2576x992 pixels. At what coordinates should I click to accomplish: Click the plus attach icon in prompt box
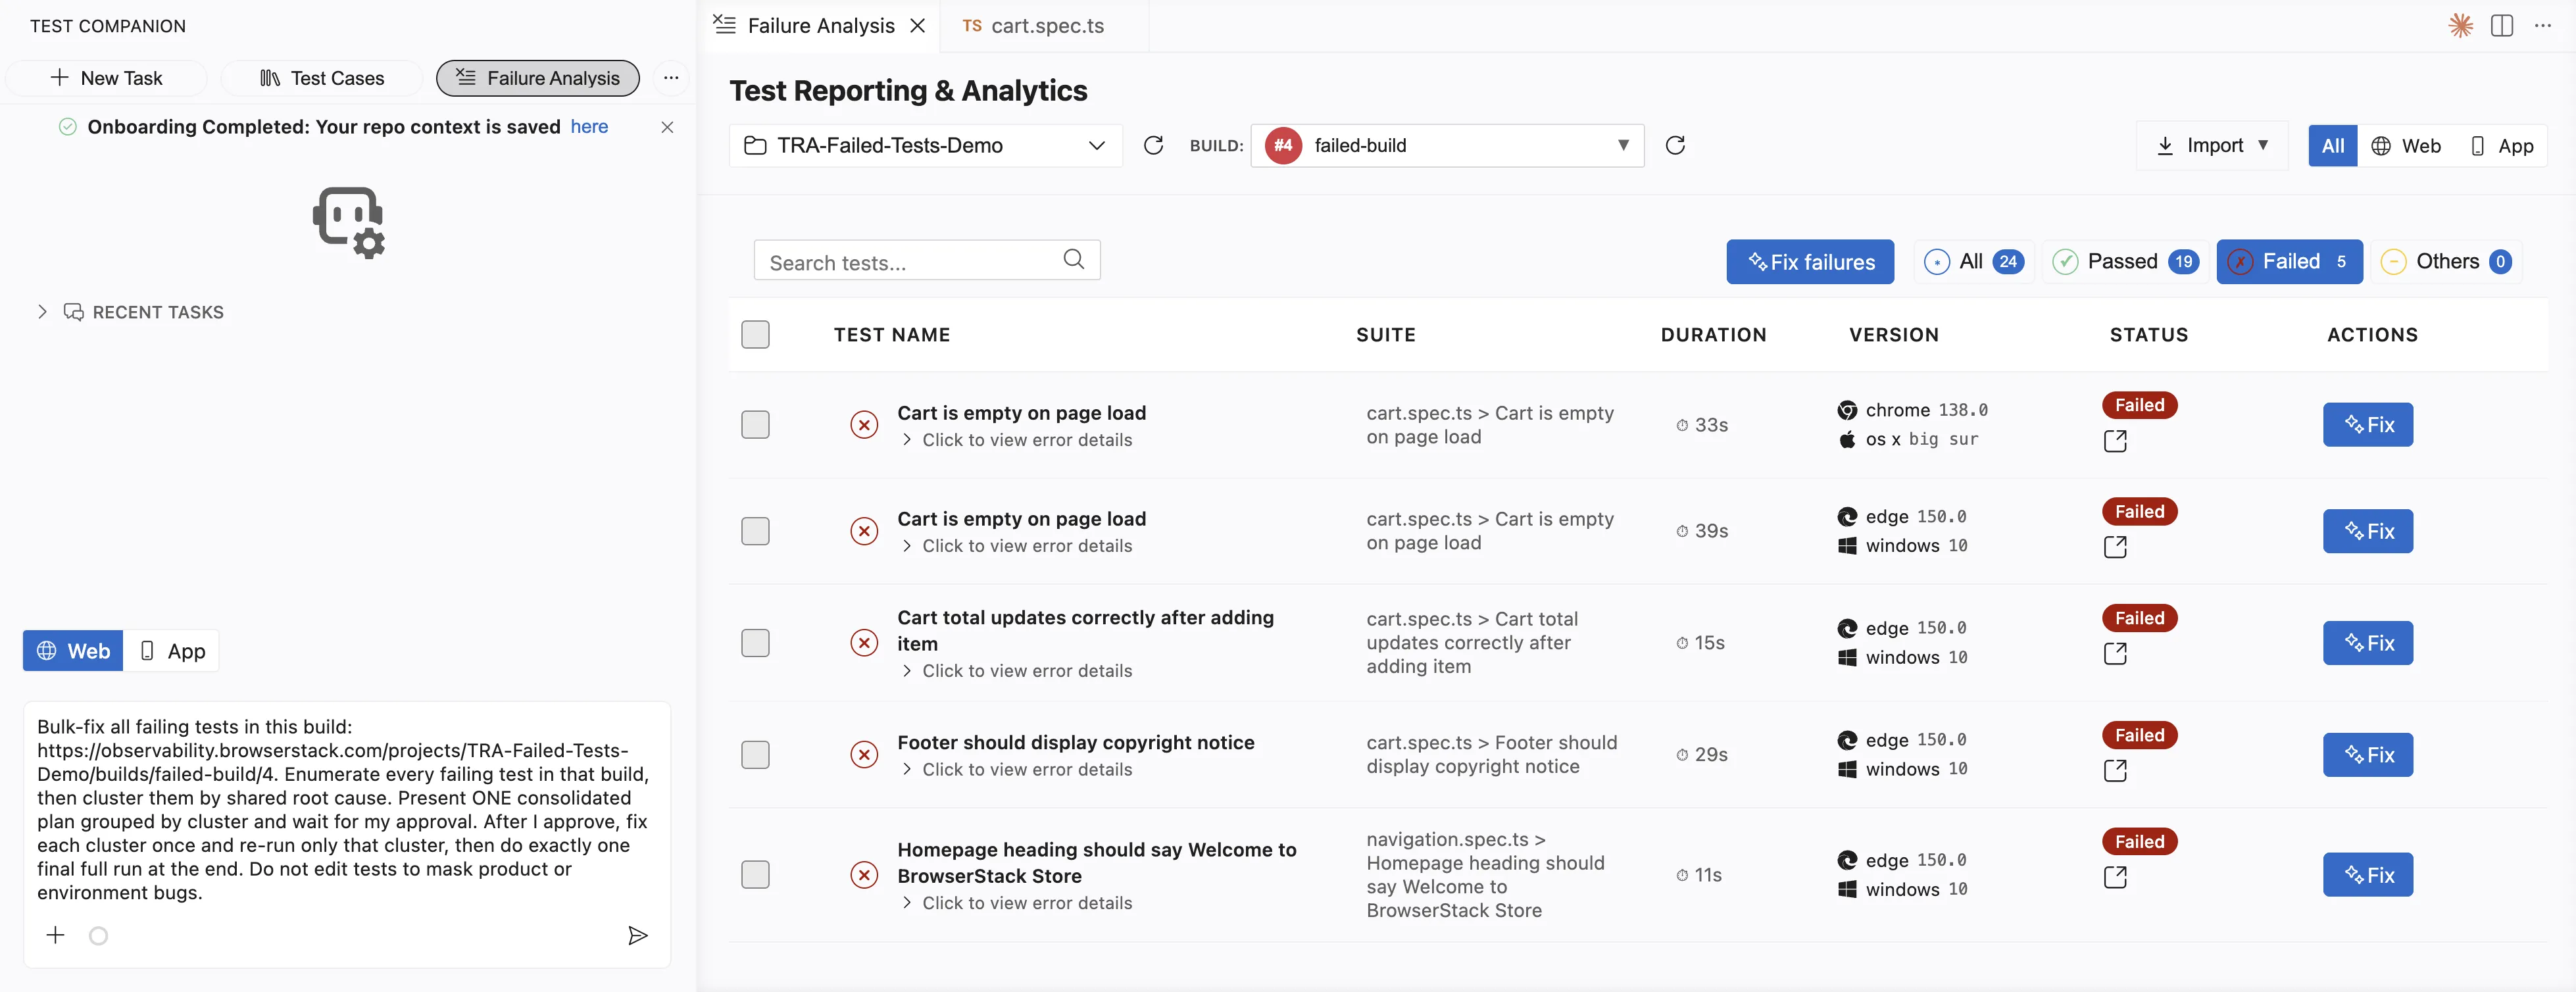(56, 935)
